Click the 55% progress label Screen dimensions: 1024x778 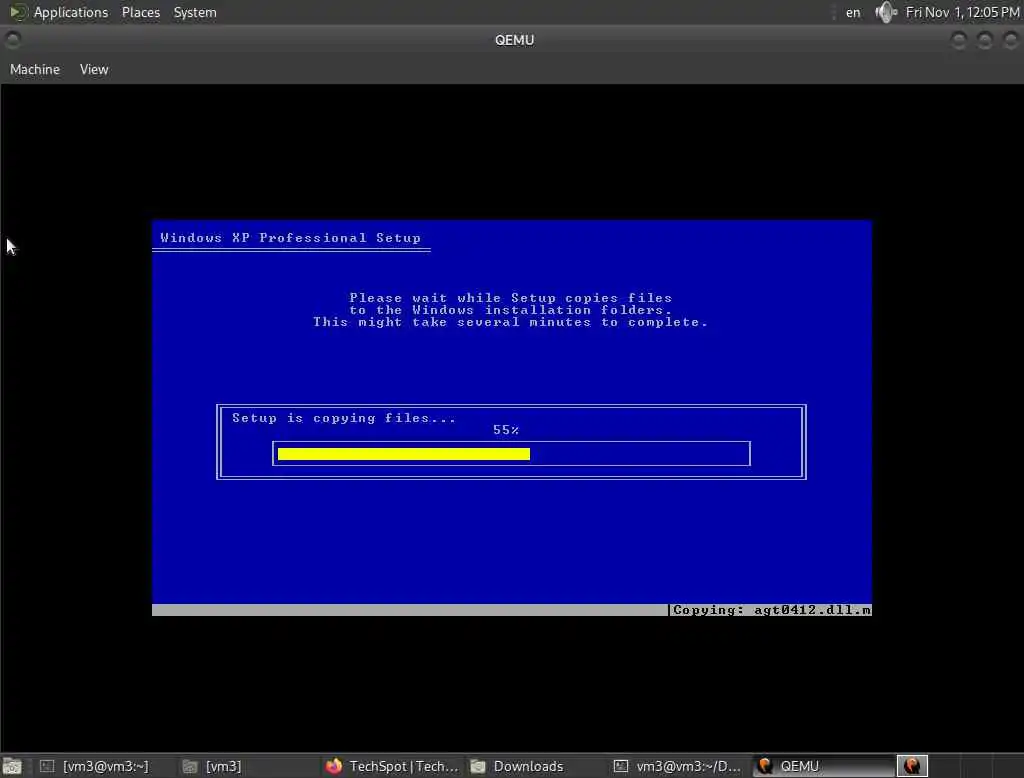pyautogui.click(x=506, y=430)
